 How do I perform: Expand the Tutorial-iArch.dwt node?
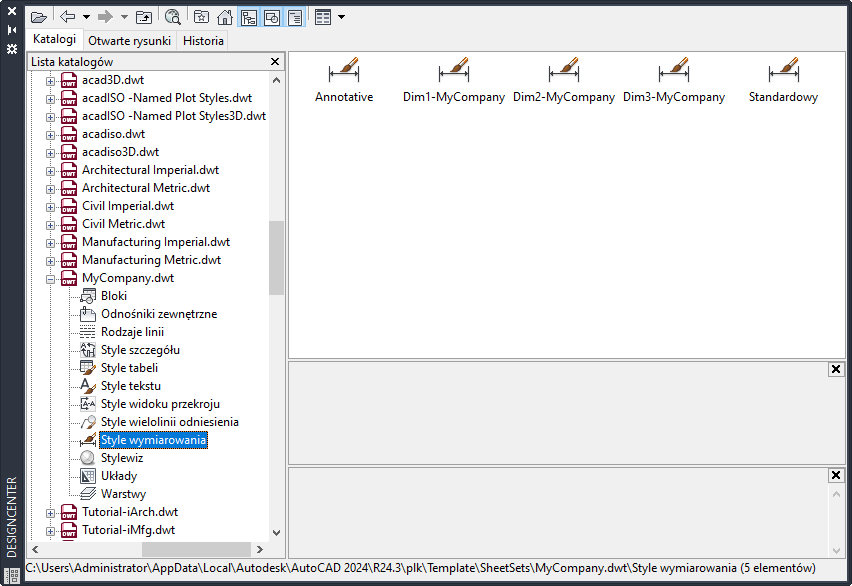[50, 513]
